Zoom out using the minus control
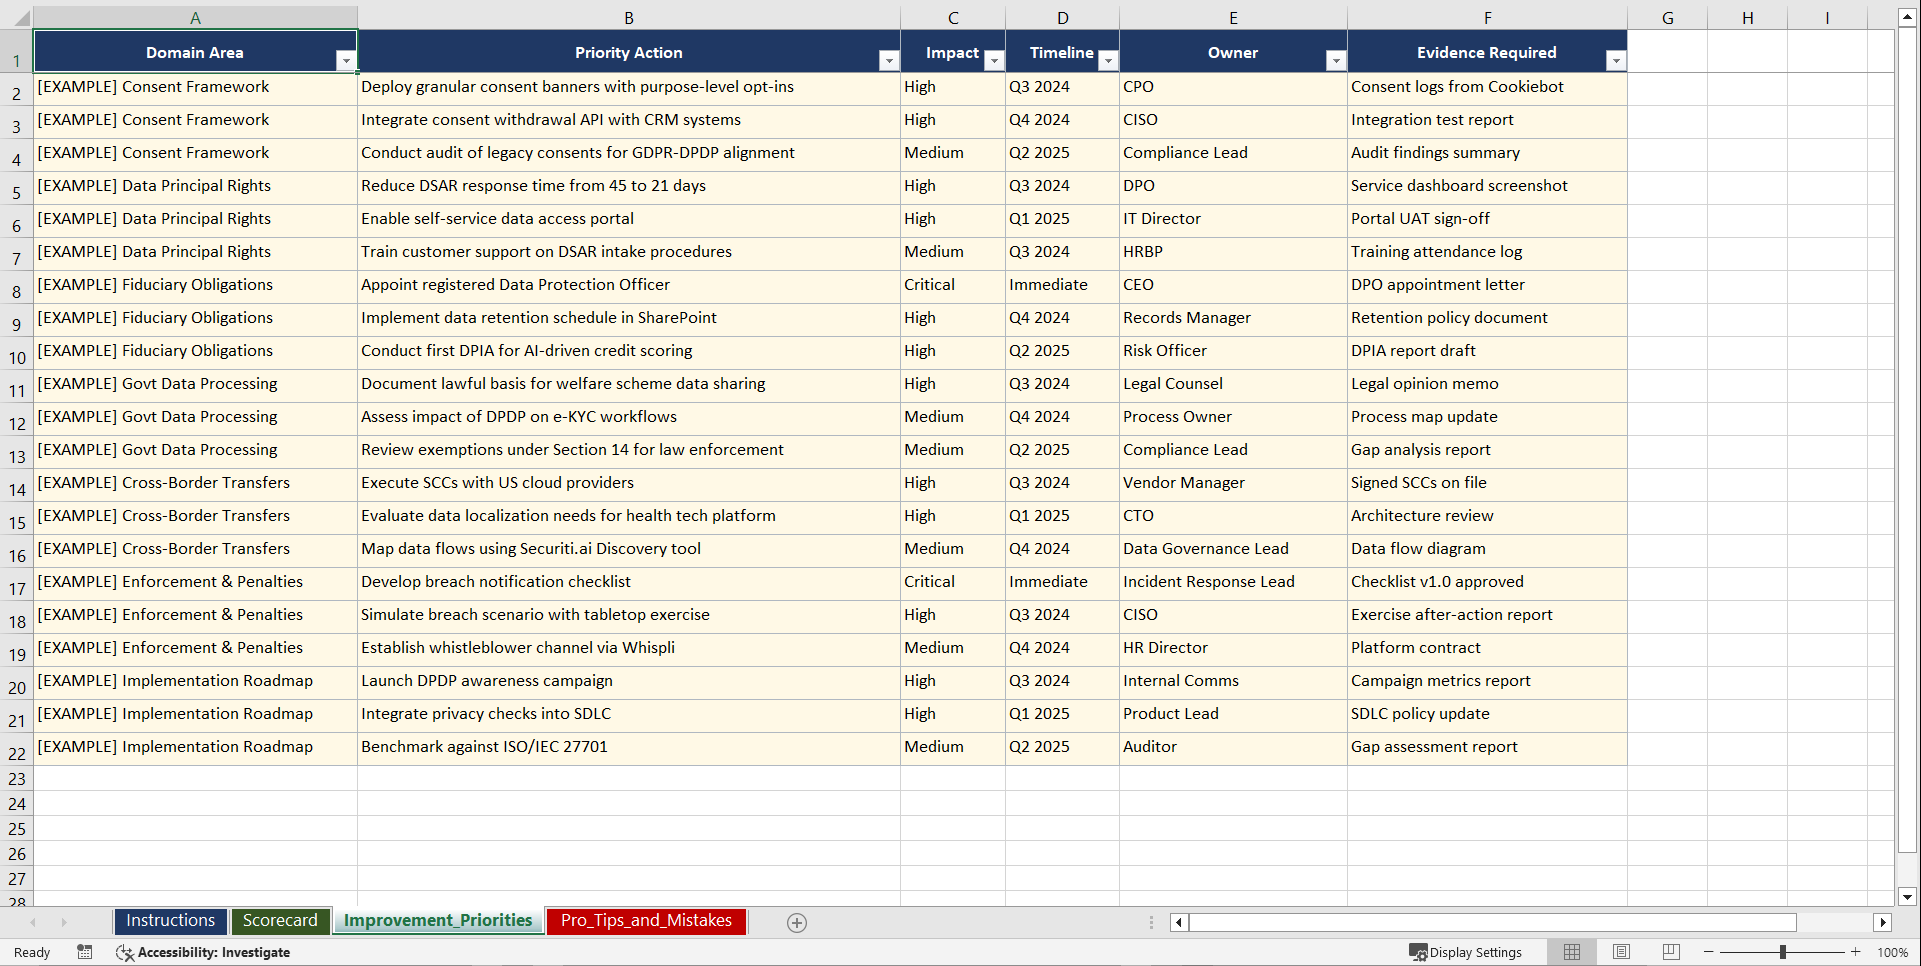The image size is (1921, 966). (x=1708, y=952)
